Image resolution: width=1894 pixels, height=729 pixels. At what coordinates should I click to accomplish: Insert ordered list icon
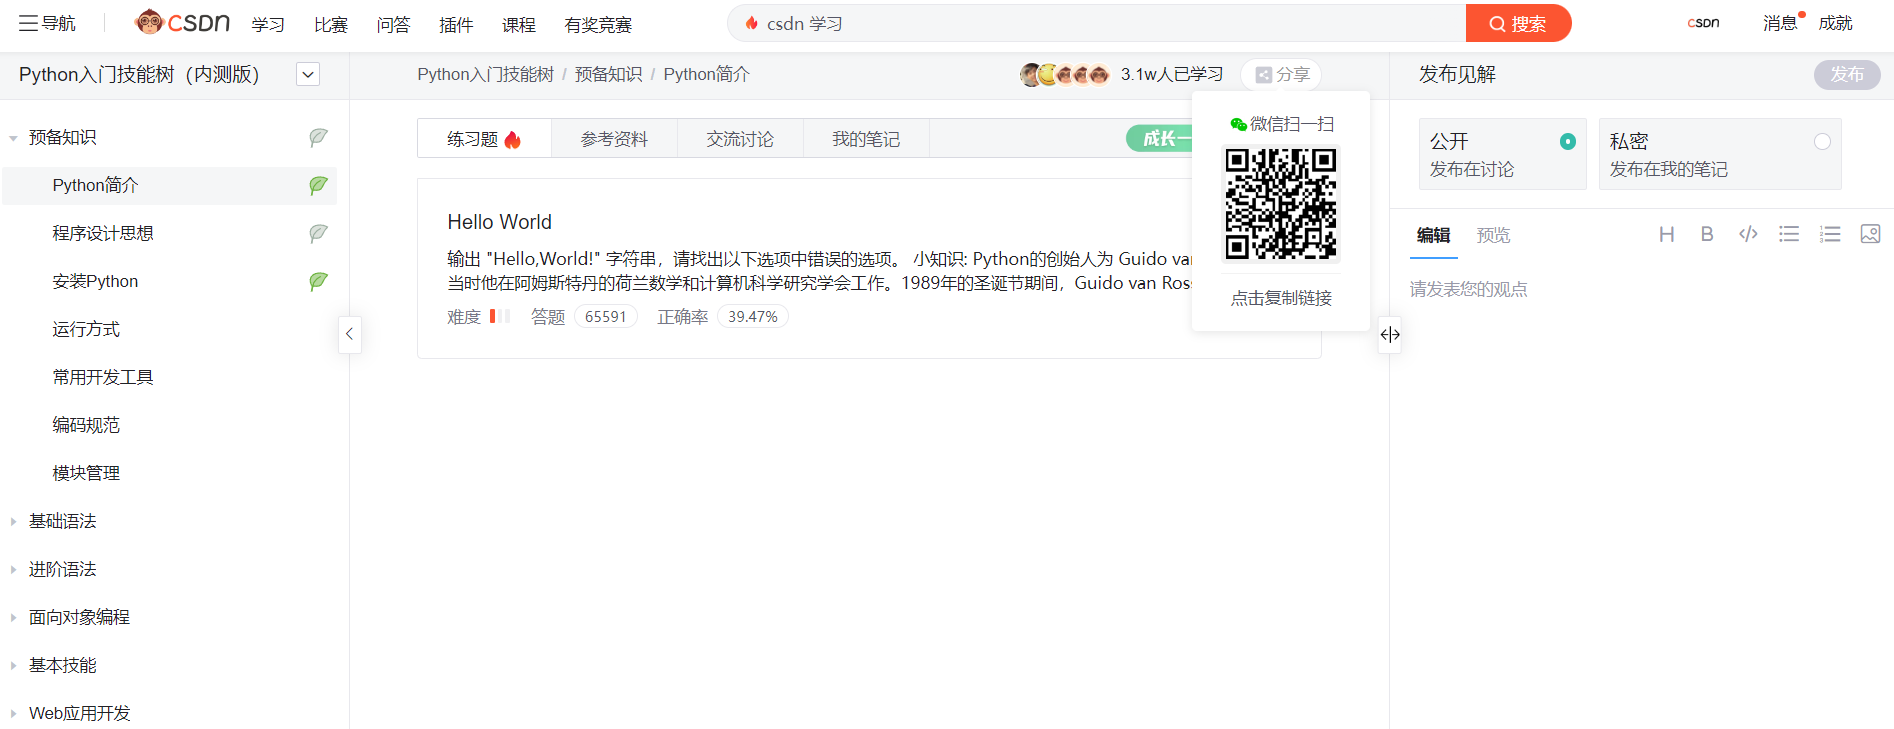tap(1830, 234)
